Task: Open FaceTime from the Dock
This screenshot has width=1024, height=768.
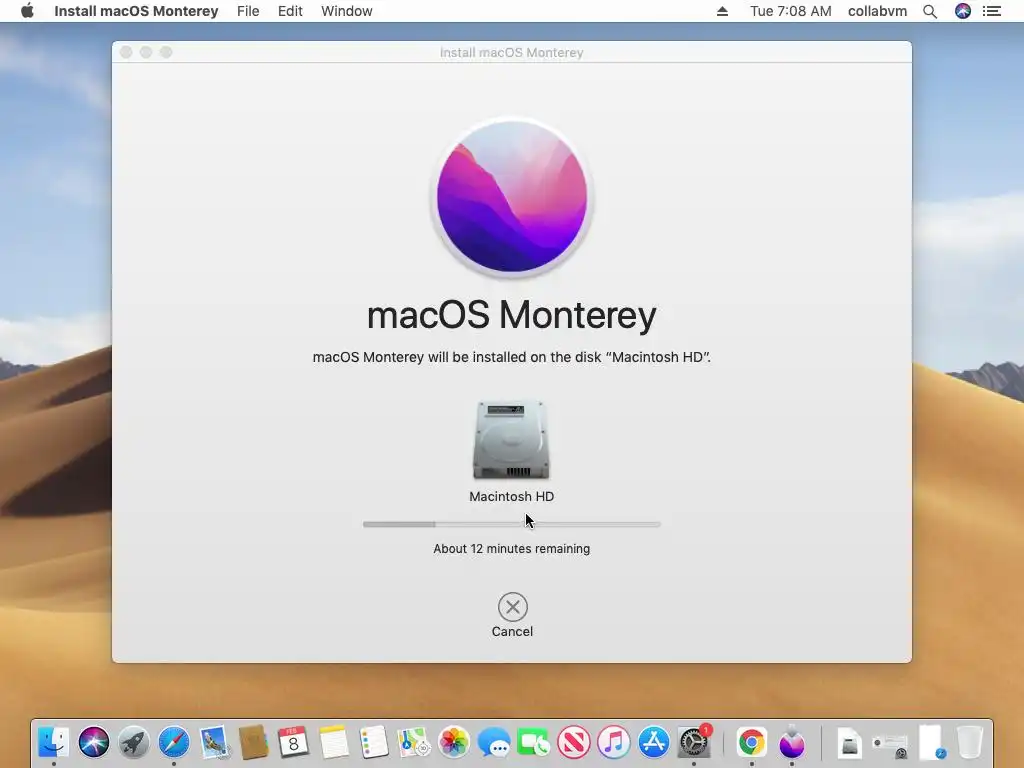Action: coord(534,743)
